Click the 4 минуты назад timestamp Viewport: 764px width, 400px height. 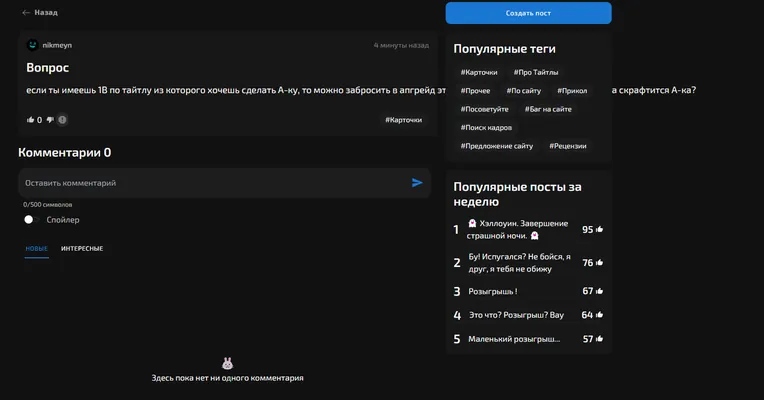click(401, 45)
